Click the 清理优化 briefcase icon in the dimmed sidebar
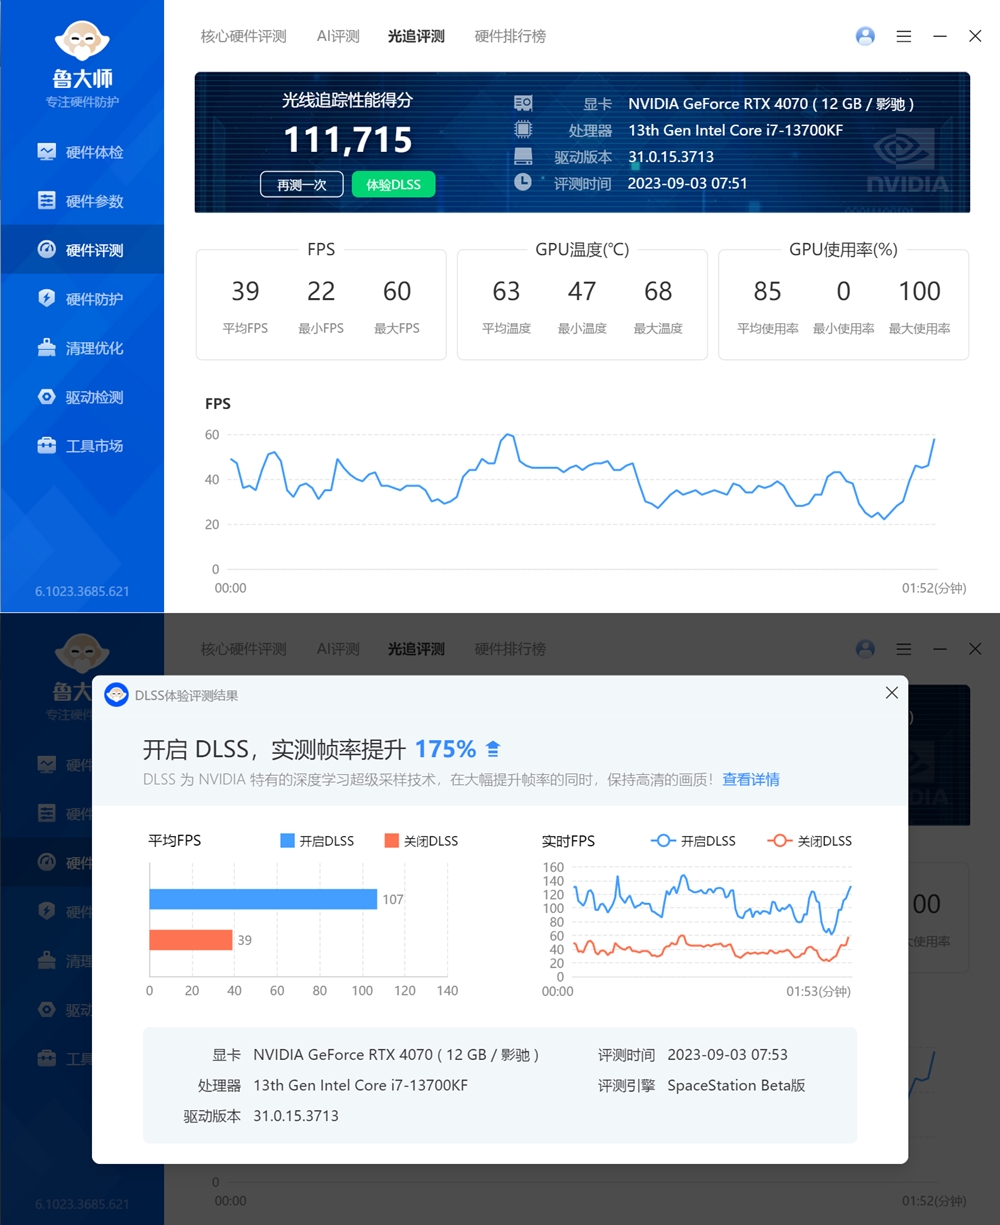Viewport: 1000px width, 1225px height. click(x=47, y=961)
